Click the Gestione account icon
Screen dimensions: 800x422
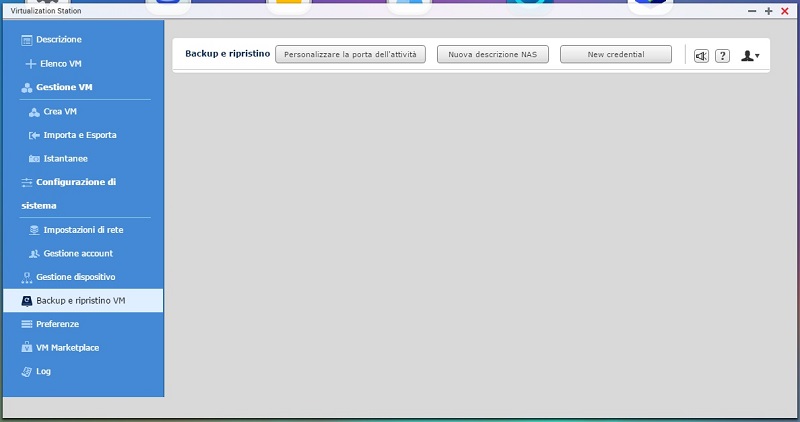(x=34, y=254)
